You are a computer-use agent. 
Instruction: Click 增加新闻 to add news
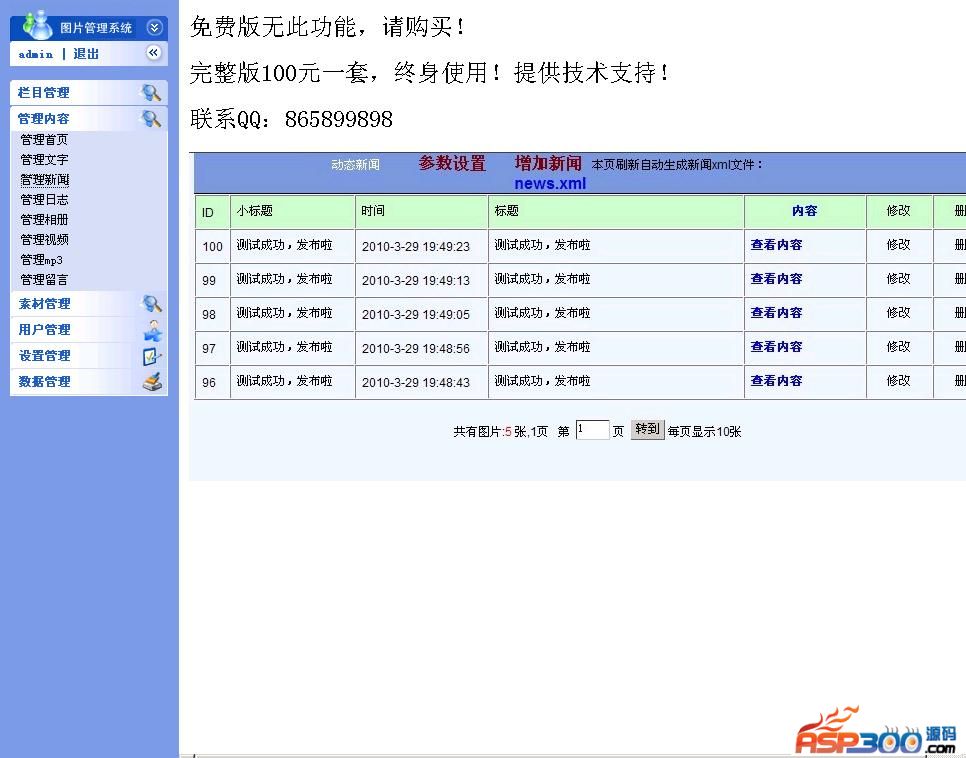548,163
